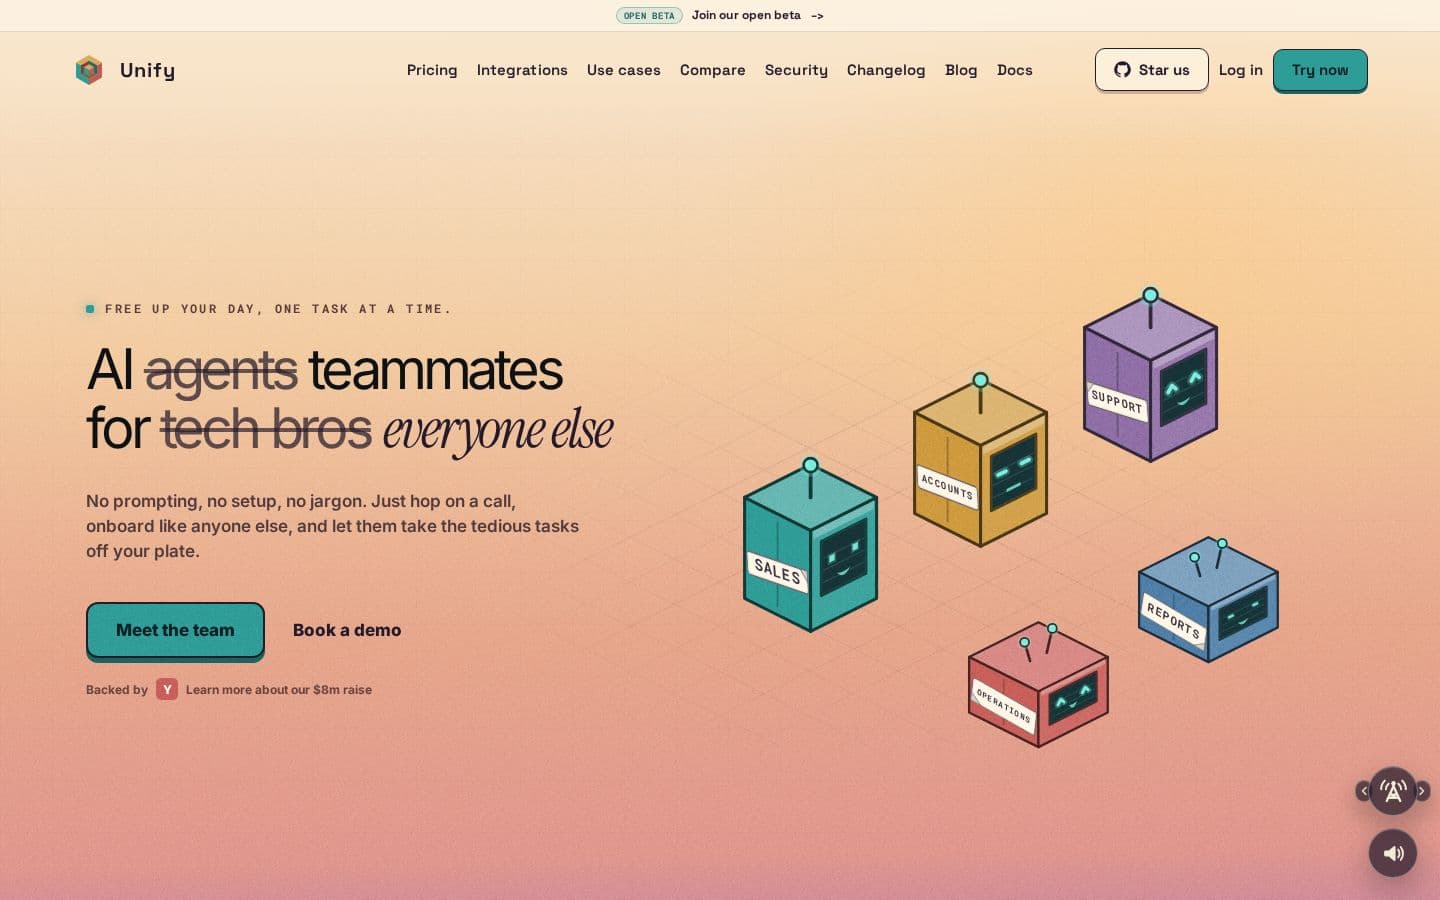Click the tagline FREE UP YOUR DAY
Image resolution: width=1440 pixels, height=900 pixels.
pos(278,309)
